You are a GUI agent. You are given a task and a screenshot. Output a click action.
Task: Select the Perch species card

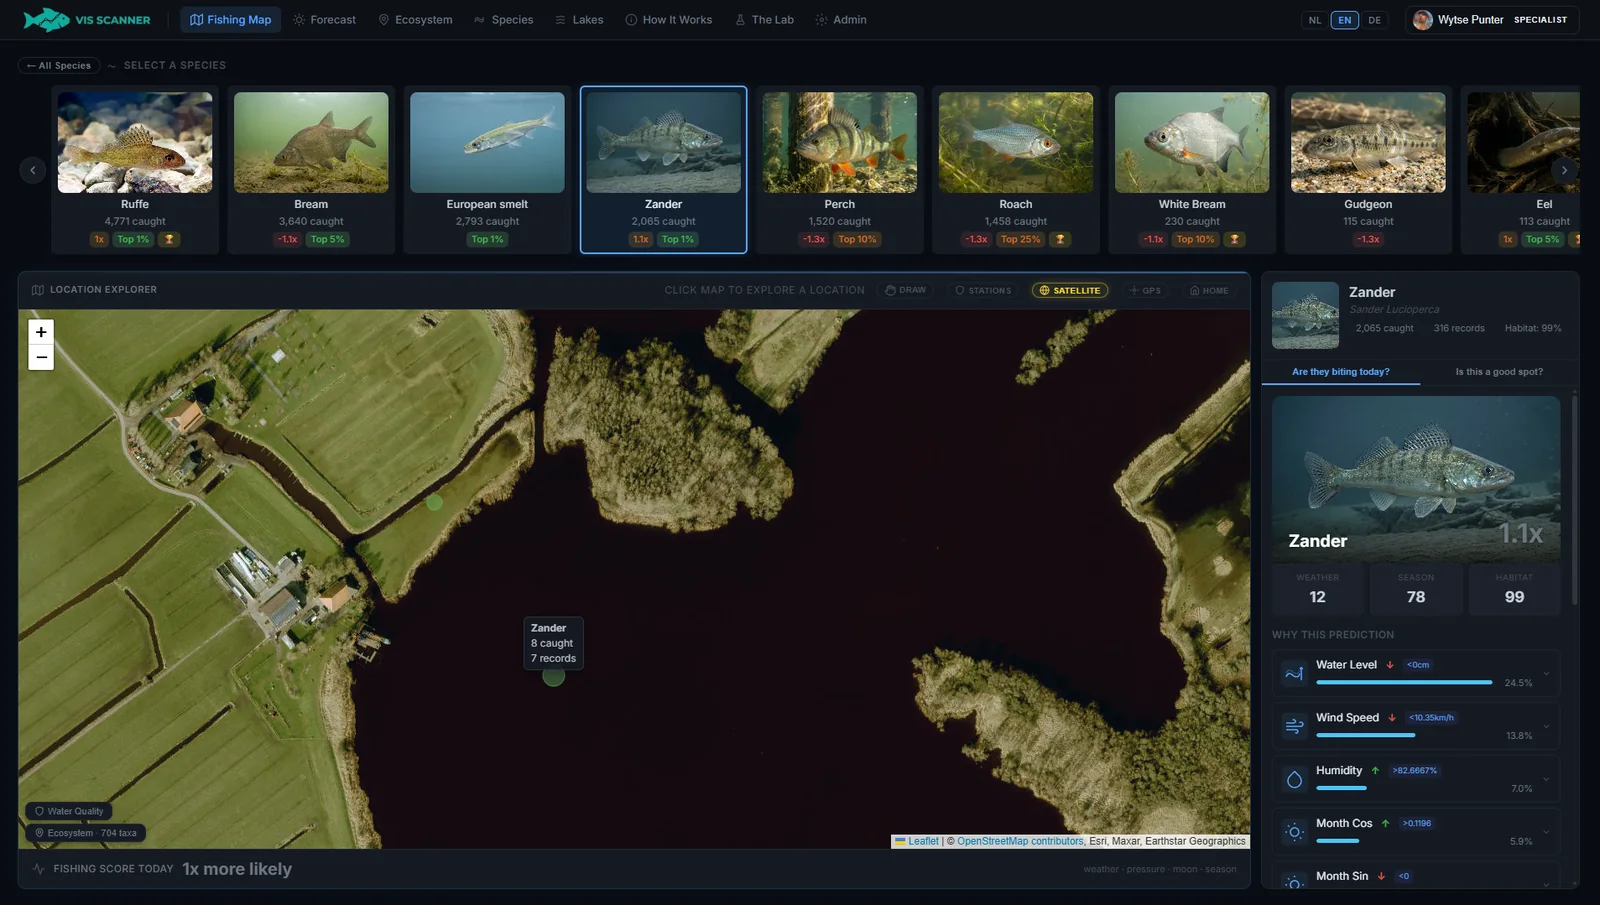[x=839, y=170]
